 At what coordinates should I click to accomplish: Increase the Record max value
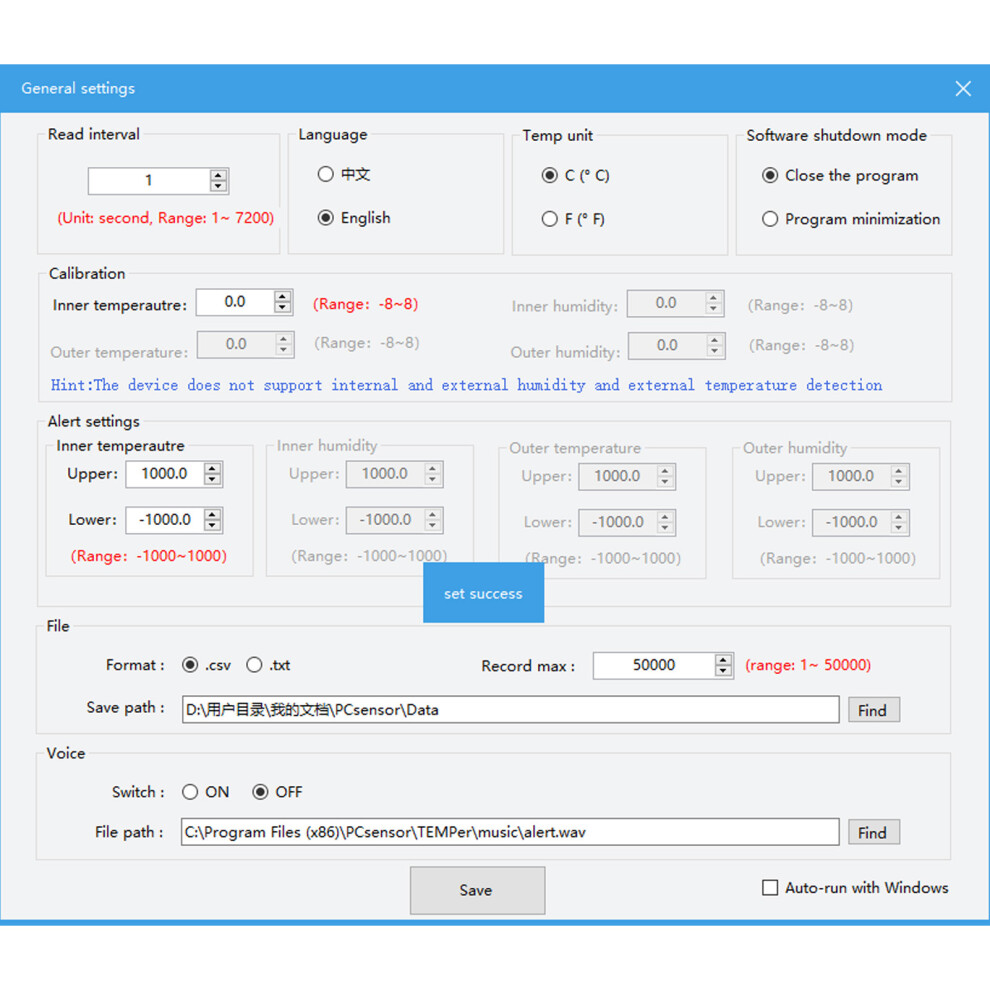pos(724,660)
